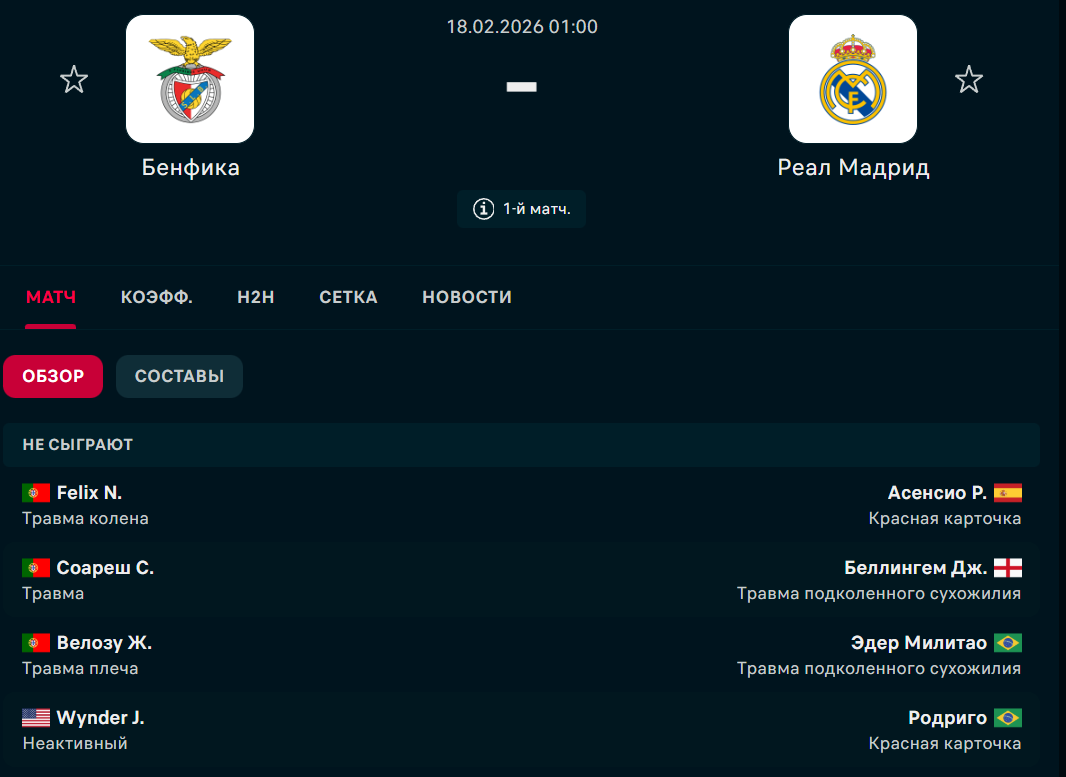
Task: Switch to the H2H tab
Action: point(256,297)
